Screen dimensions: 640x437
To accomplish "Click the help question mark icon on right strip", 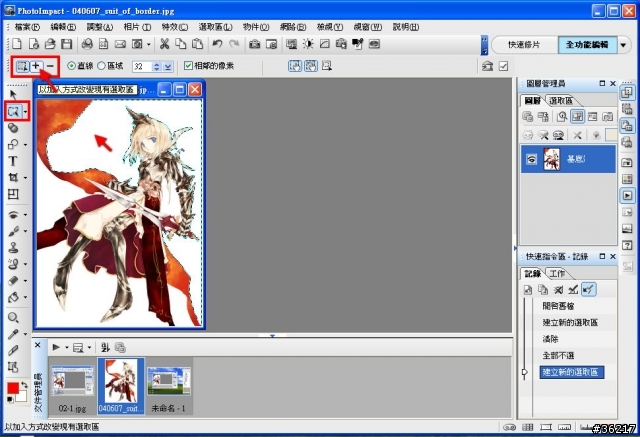I will click(x=627, y=245).
